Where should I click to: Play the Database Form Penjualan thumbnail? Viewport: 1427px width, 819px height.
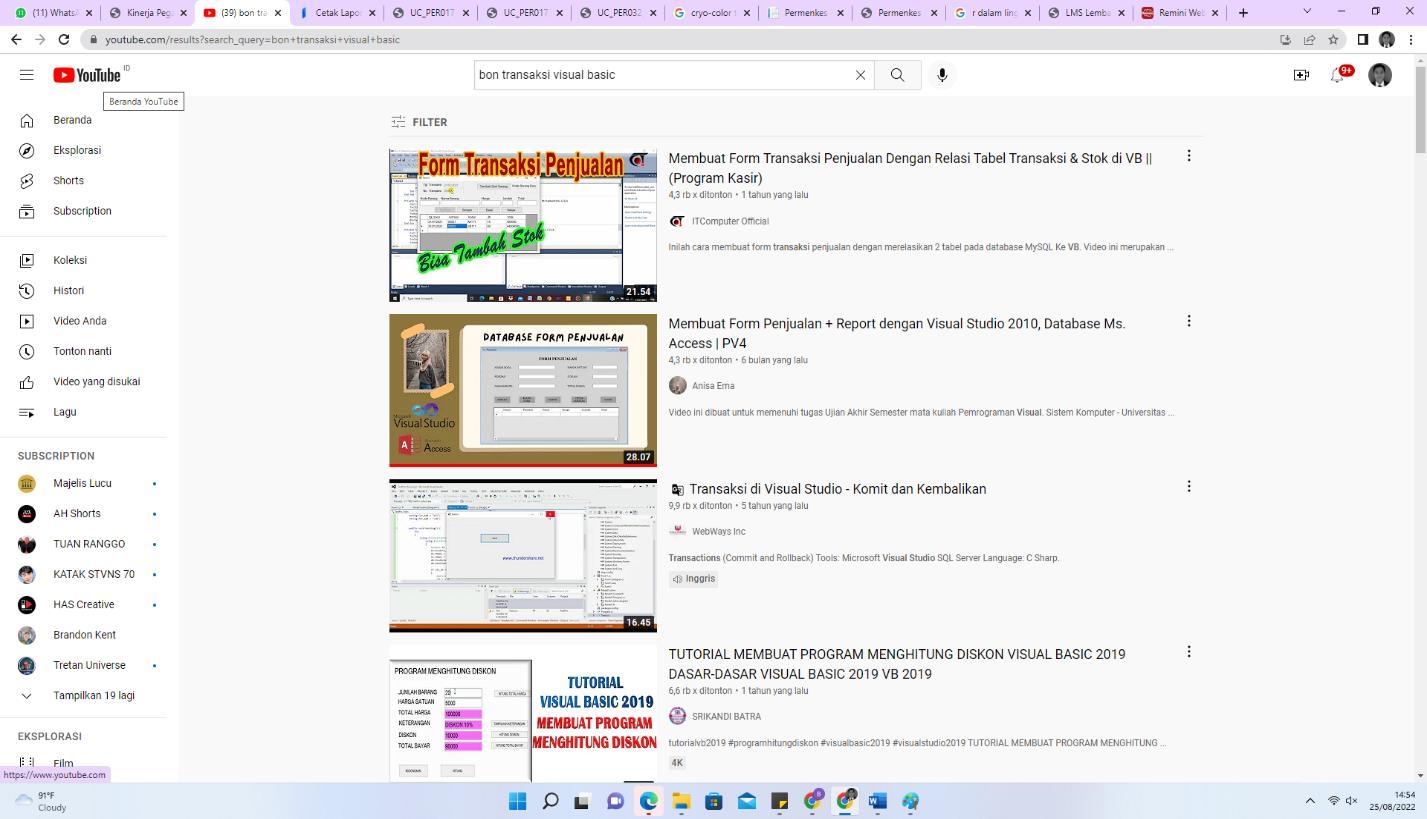tap(523, 390)
